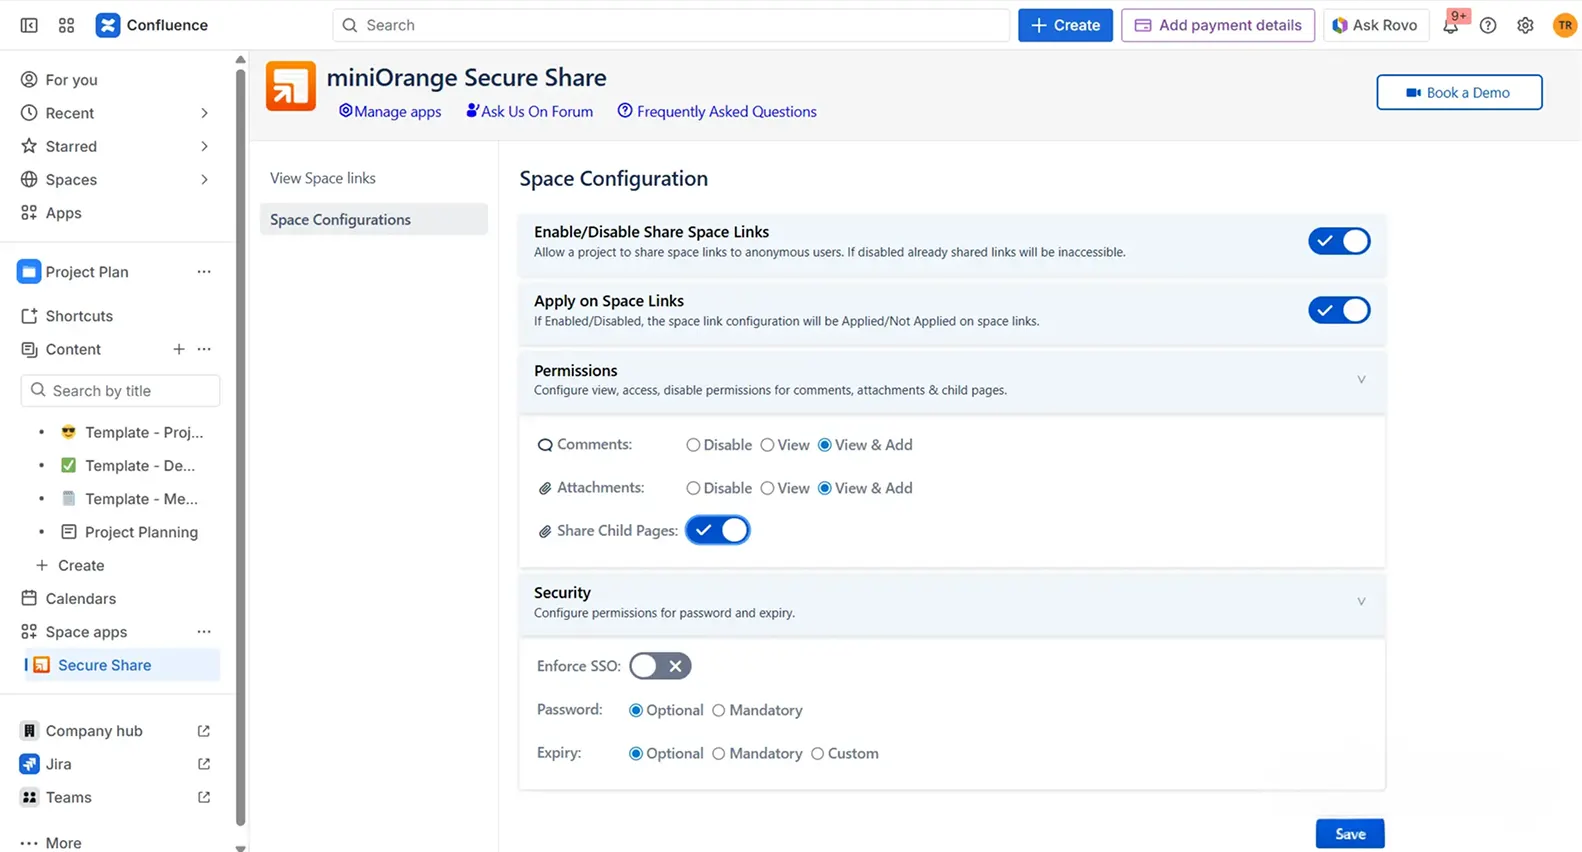The width and height of the screenshot is (1582, 852).
Task: Expand the Spaces menu chevron
Action: click(204, 180)
